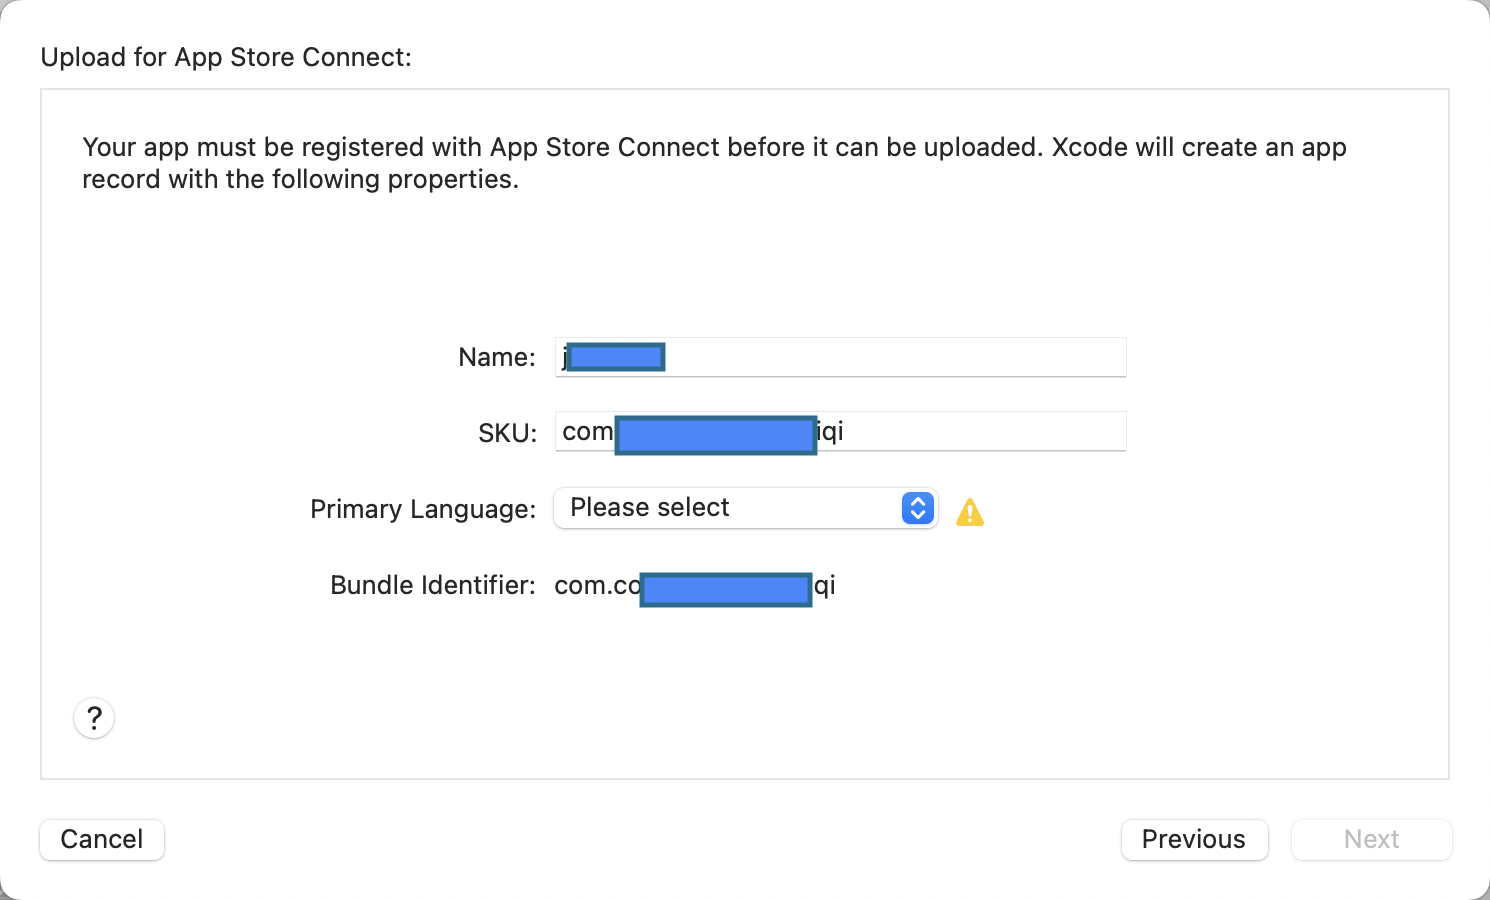Viewport: 1490px width, 900px height.
Task: Click the blue redacted box in Name field
Action: [x=613, y=356]
